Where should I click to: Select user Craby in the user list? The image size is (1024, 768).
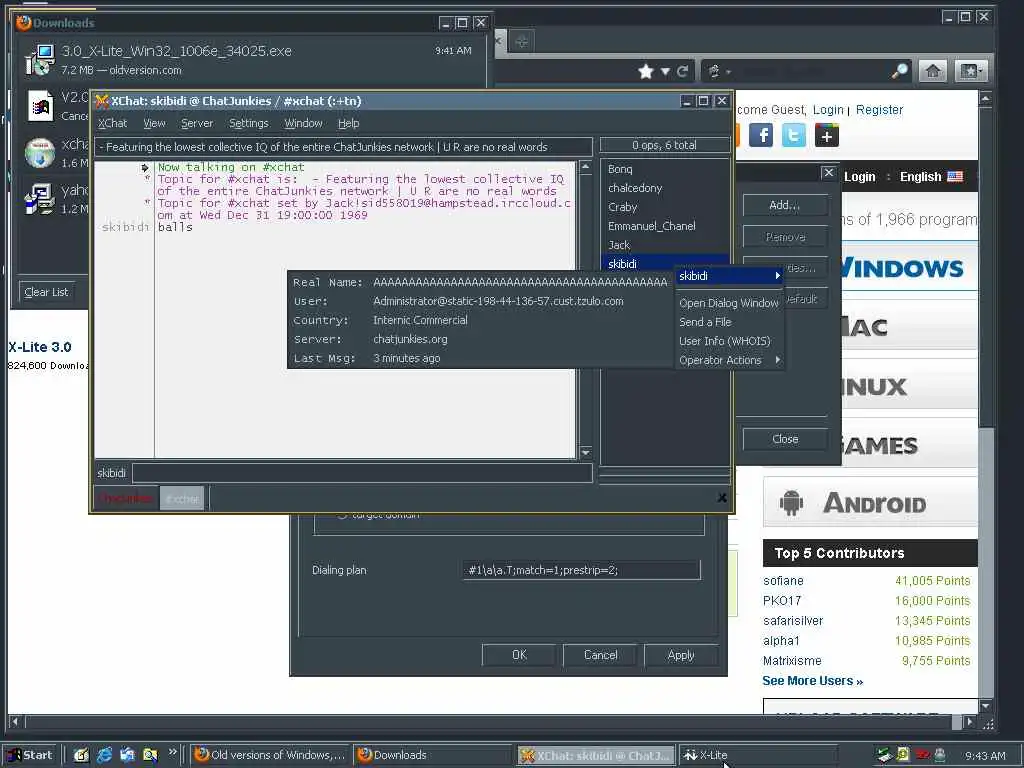point(664,207)
